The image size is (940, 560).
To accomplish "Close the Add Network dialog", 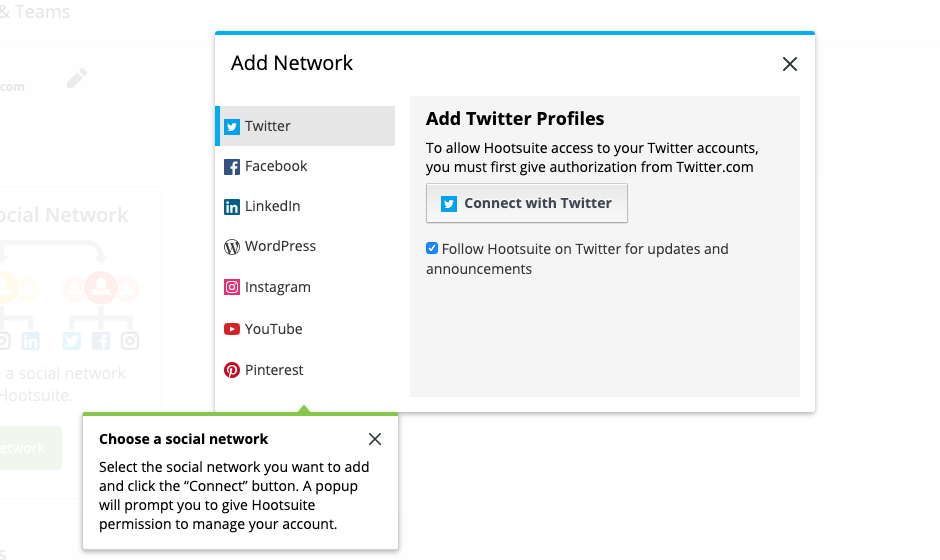I will pos(790,64).
